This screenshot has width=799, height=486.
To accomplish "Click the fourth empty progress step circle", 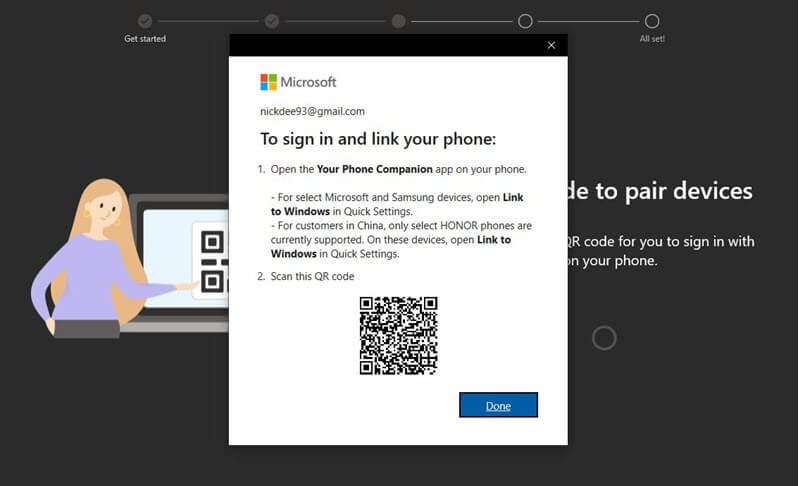I will [x=525, y=21].
